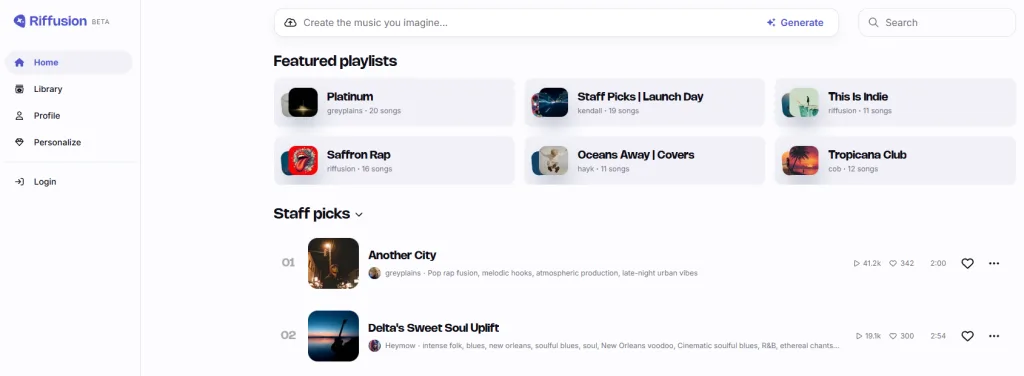Open three-dot menu for Delta's Sweet Soul Uplift
The image size is (1024, 376).
point(994,336)
